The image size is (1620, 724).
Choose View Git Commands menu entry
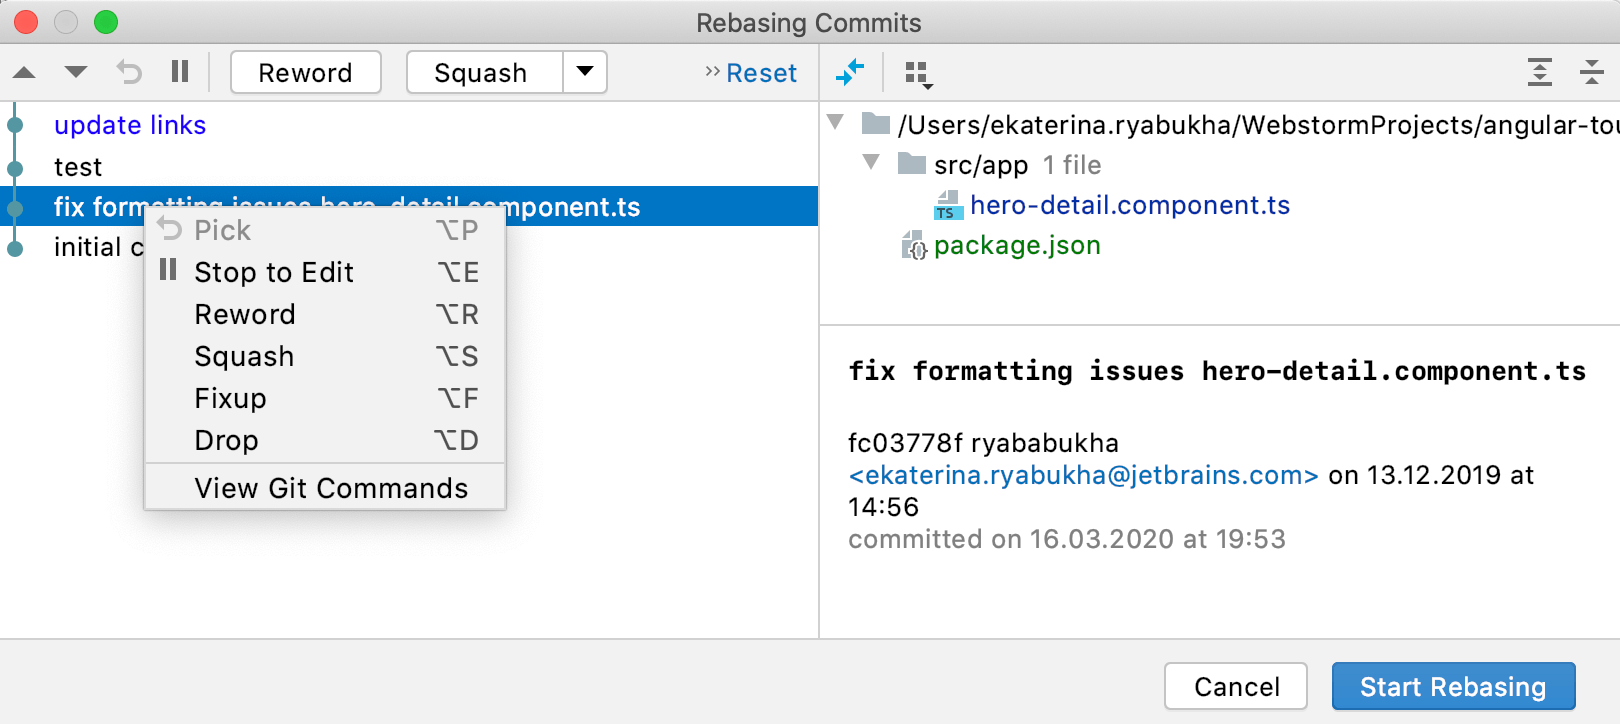coord(325,488)
